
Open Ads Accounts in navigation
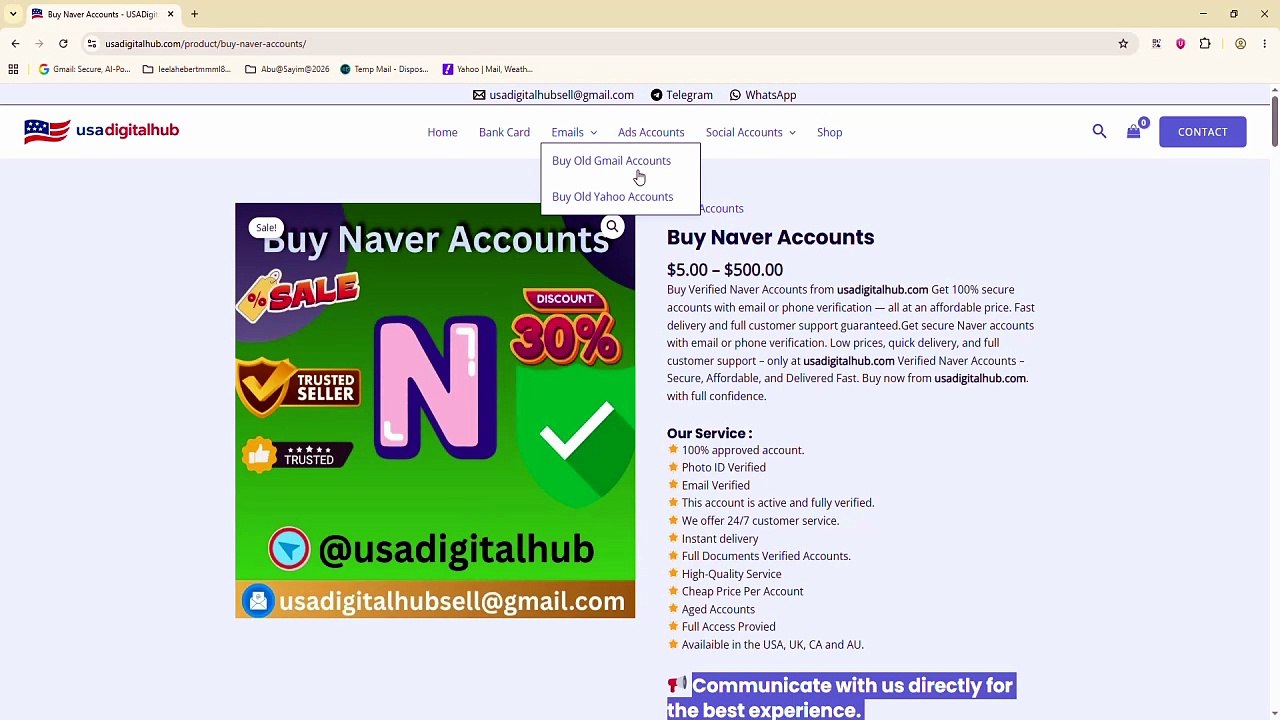(651, 132)
